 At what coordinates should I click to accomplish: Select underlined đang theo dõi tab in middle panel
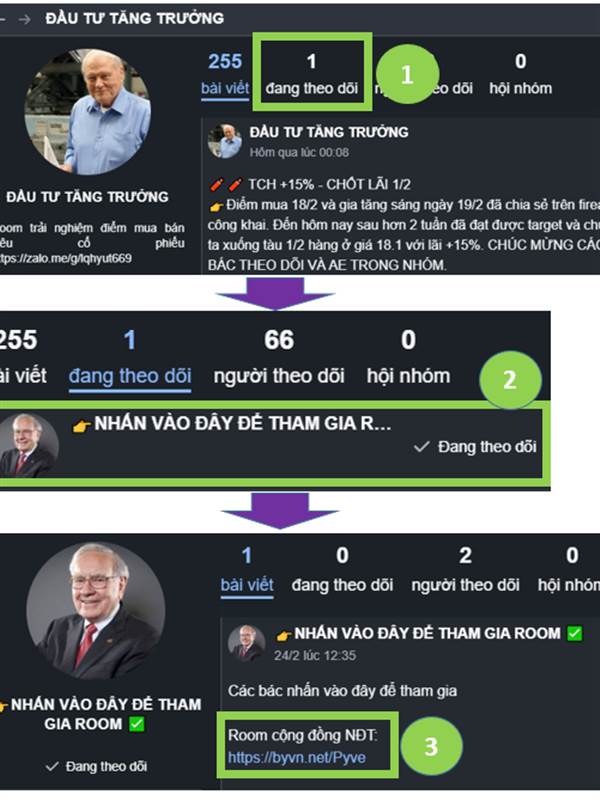coord(130,376)
